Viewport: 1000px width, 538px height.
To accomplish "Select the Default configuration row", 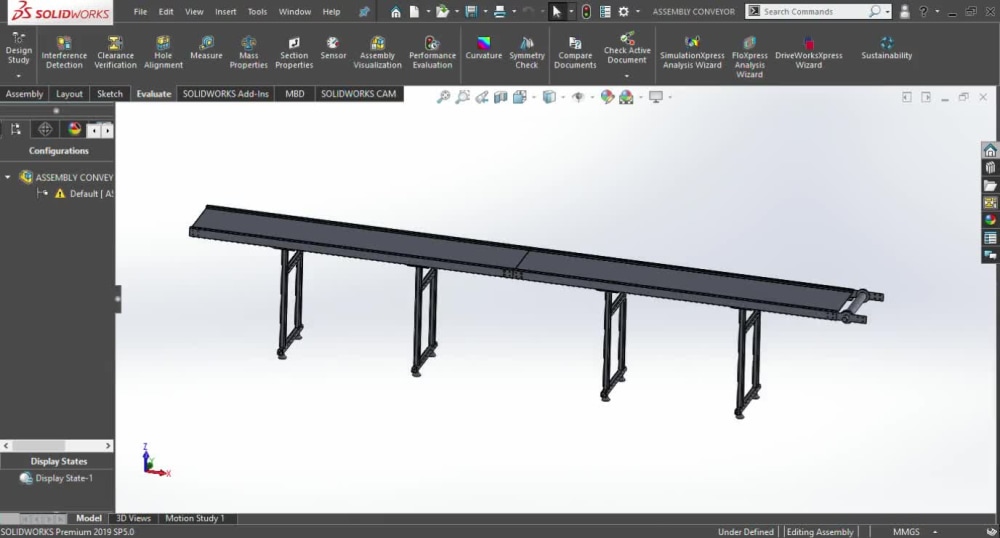I will (x=75, y=194).
